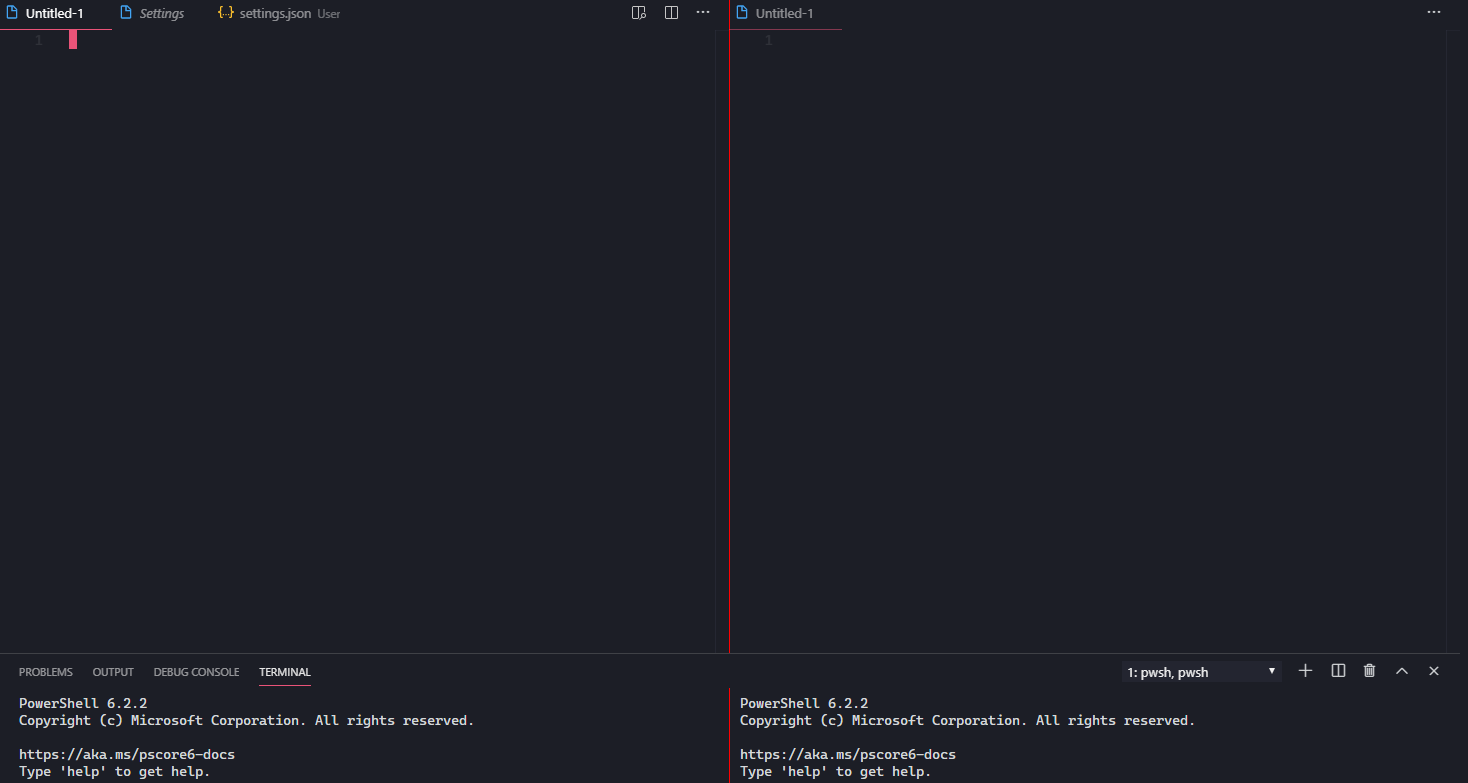Switch to the PROBLEMS panel
The width and height of the screenshot is (1468, 783).
coord(46,671)
